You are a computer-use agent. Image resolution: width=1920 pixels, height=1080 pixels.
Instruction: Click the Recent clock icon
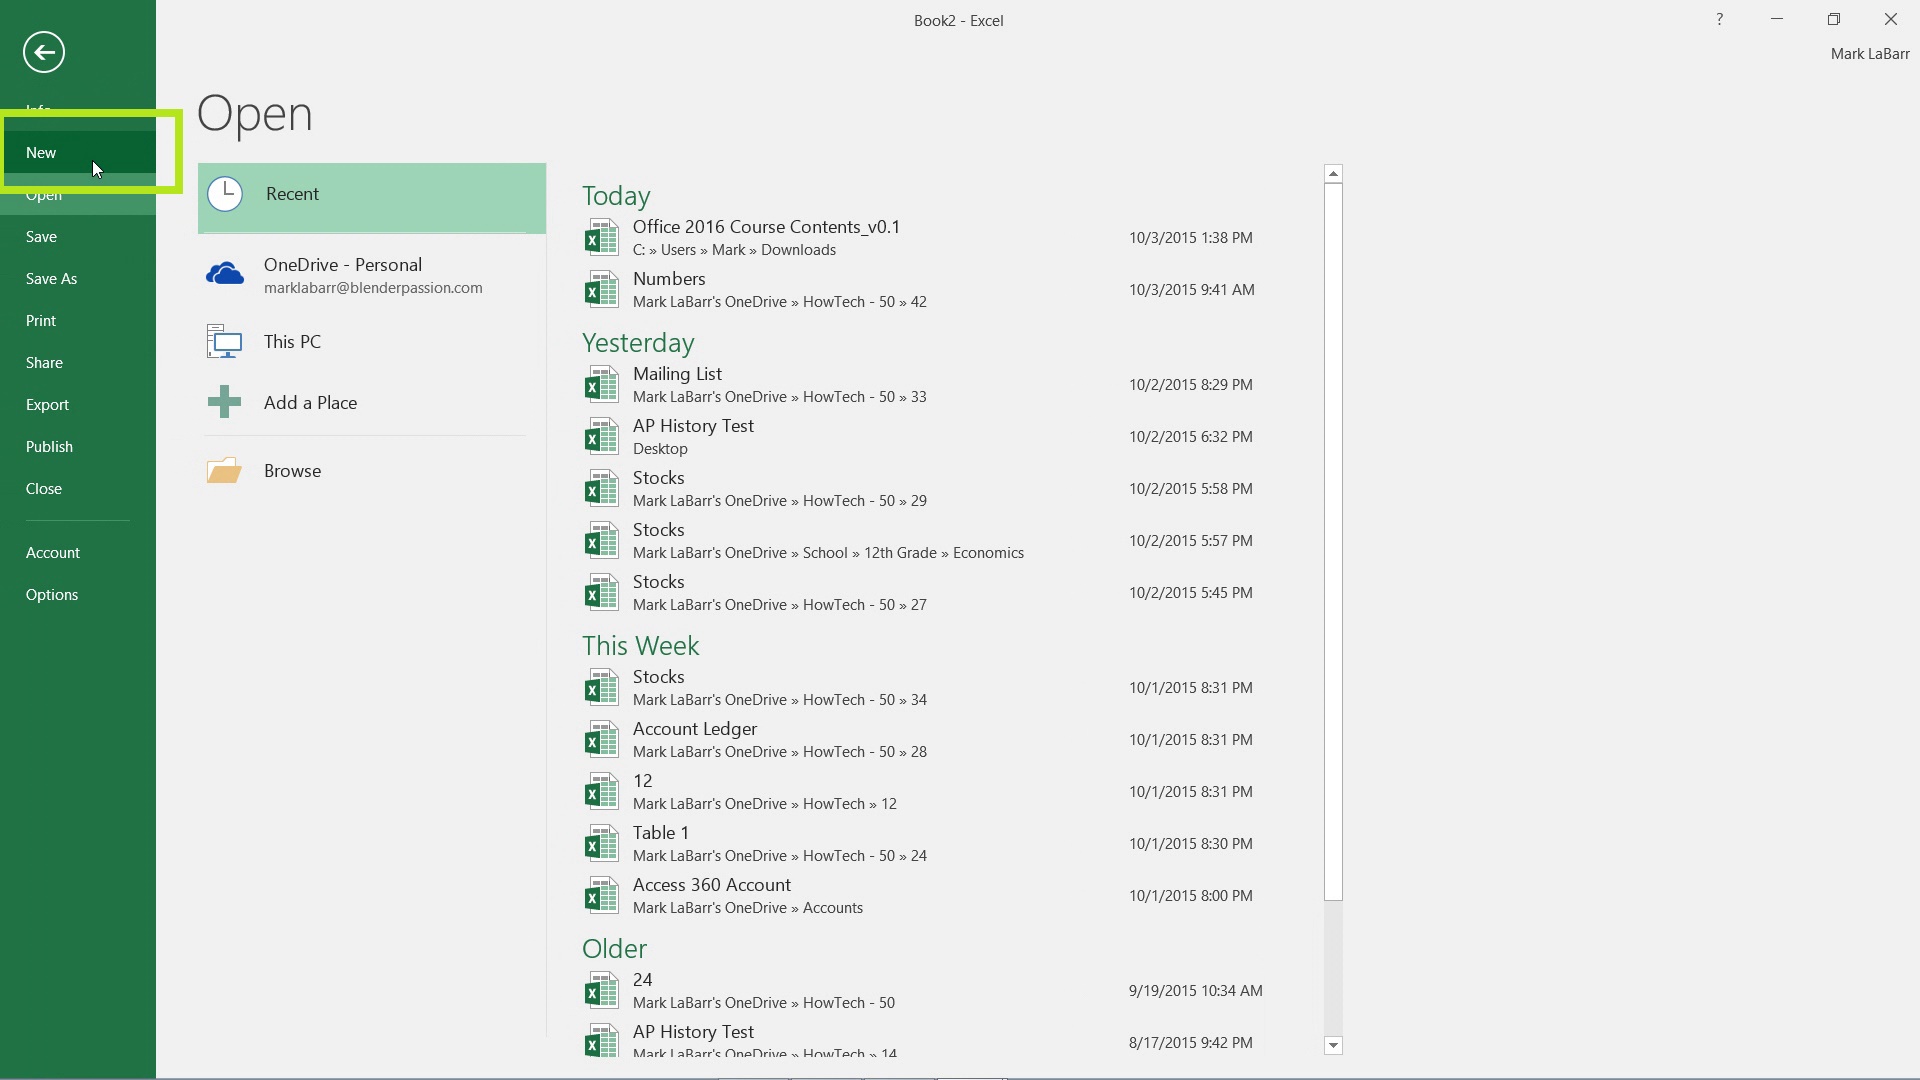click(x=225, y=194)
